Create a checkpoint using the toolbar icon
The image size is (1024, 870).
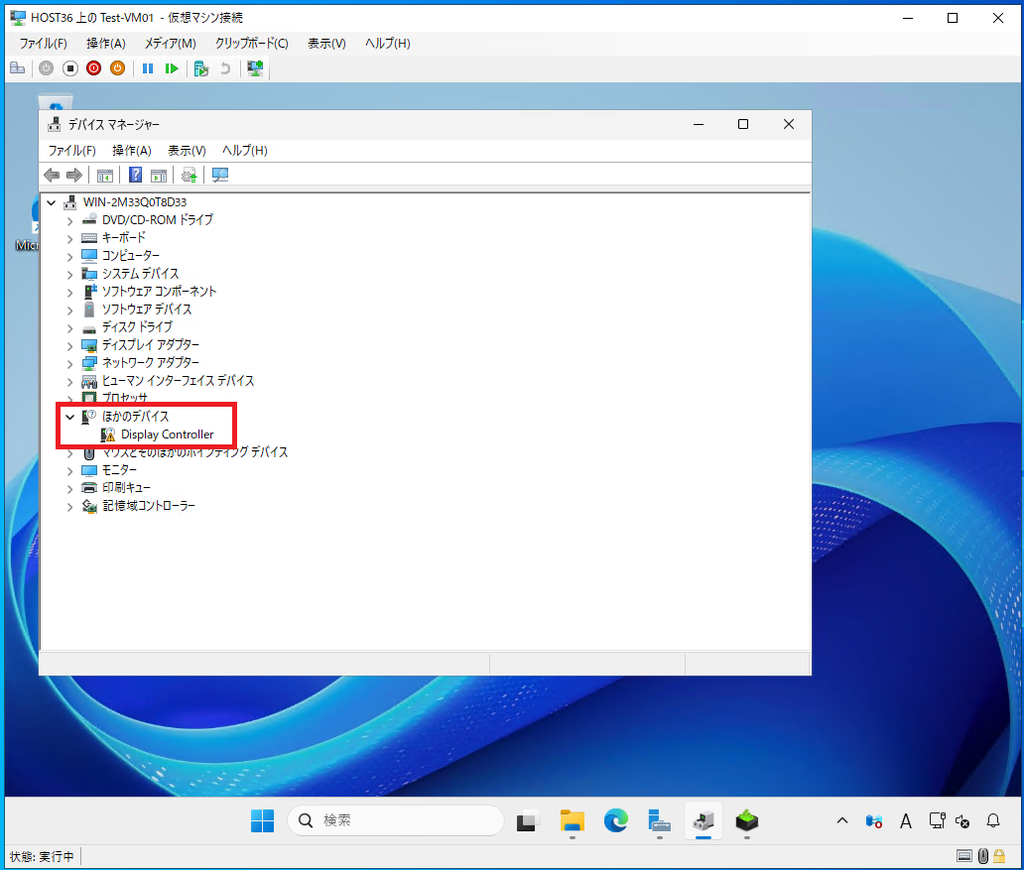pos(201,68)
